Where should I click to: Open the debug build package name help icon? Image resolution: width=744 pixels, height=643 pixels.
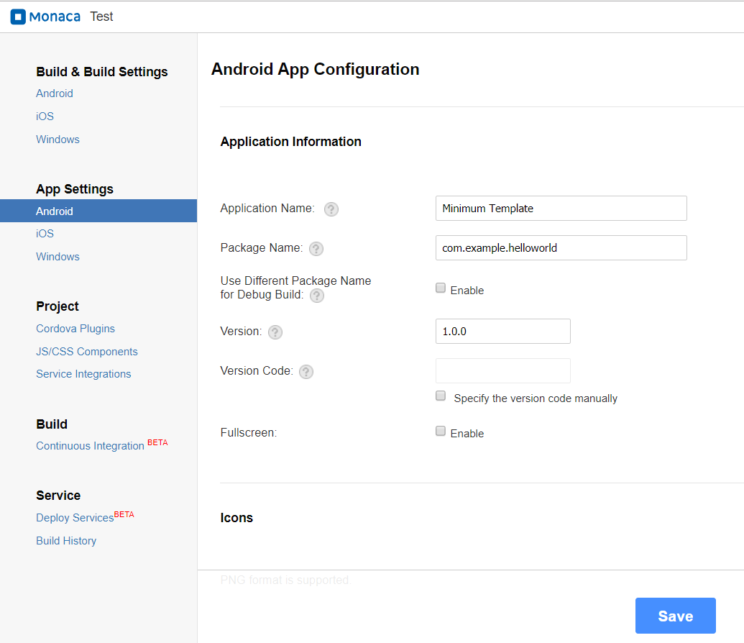pos(317,296)
